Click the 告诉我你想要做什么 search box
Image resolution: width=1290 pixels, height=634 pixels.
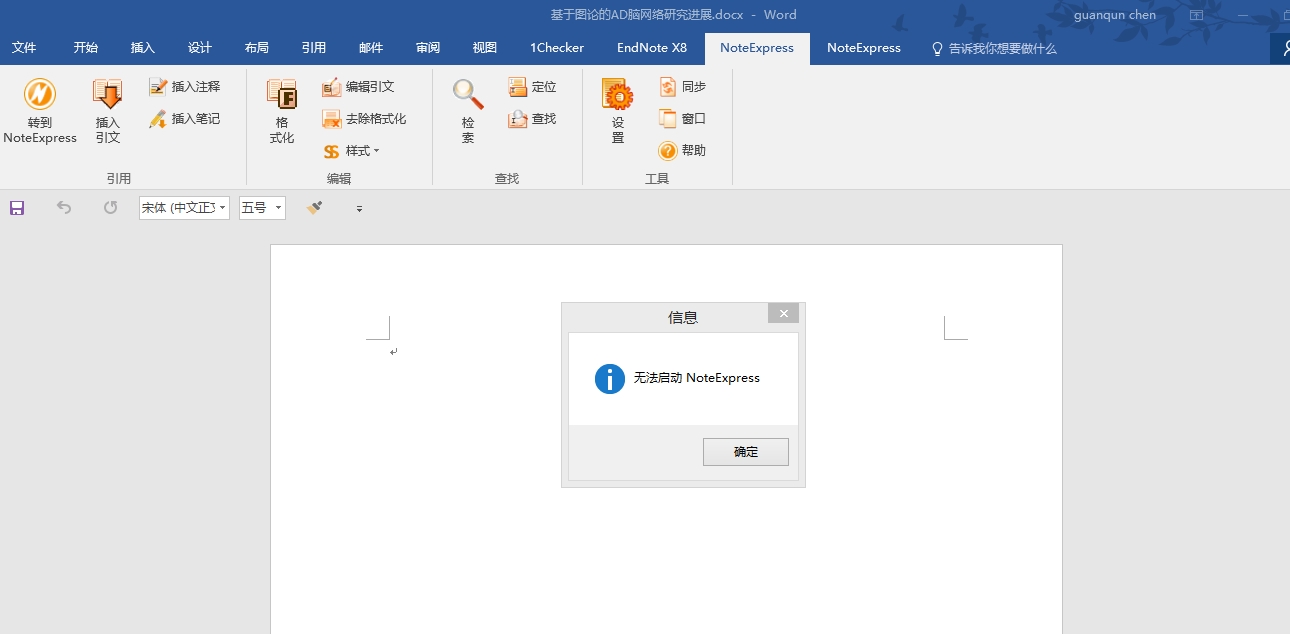pyautogui.click(x=994, y=48)
